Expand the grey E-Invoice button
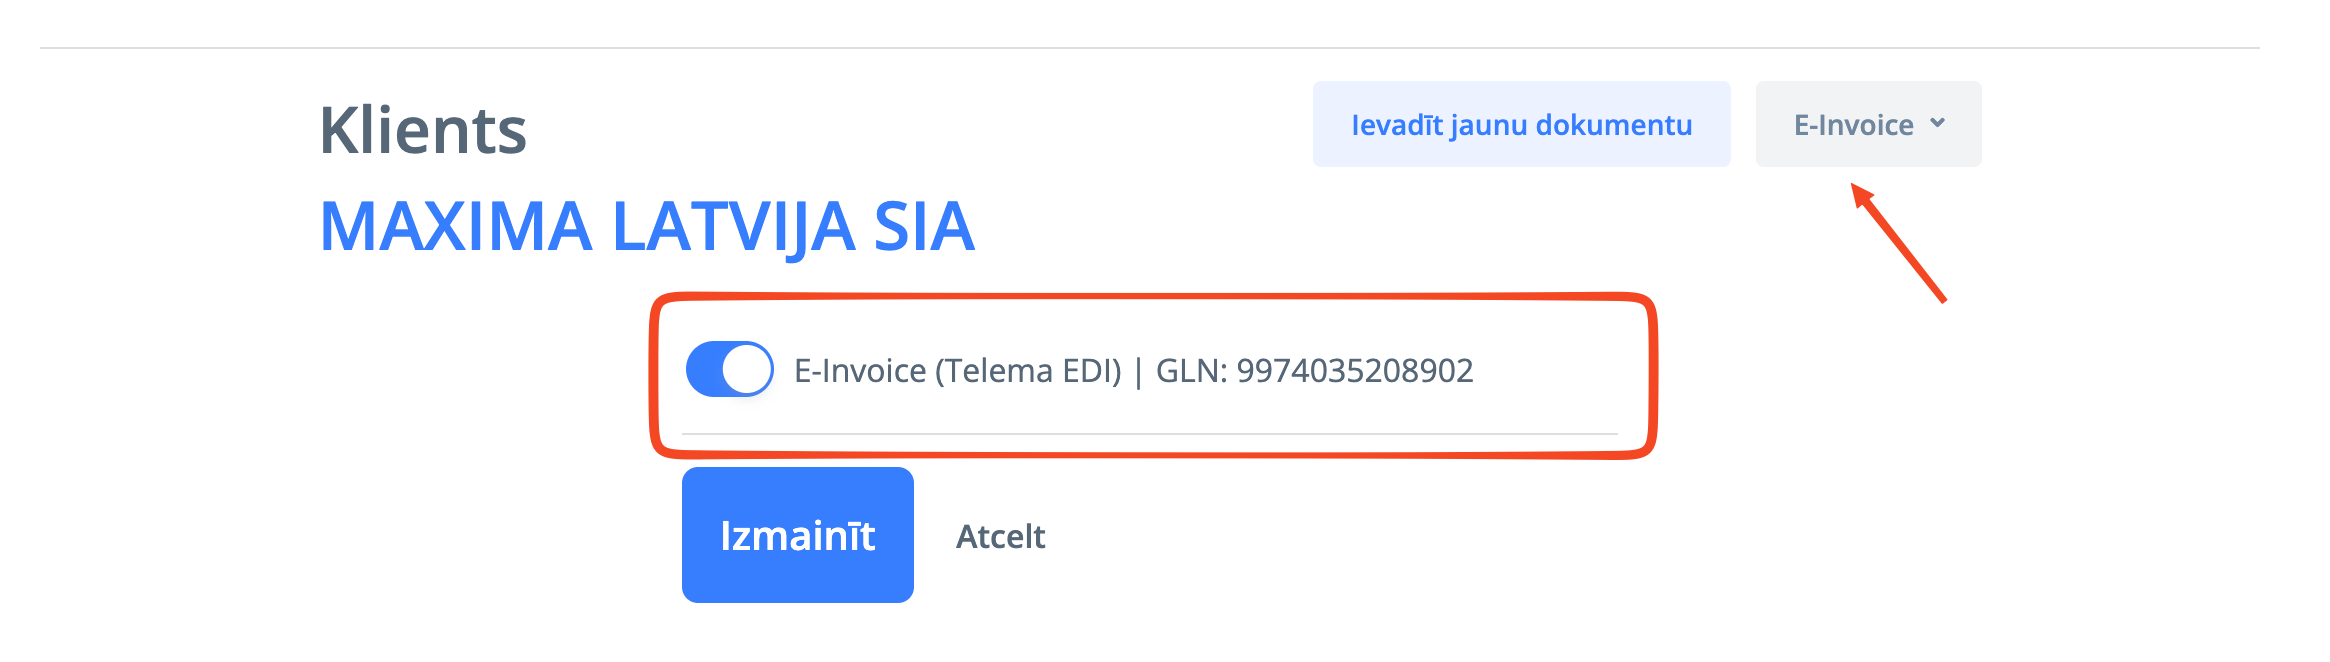The height and width of the screenshot is (662, 2330). tap(1868, 124)
